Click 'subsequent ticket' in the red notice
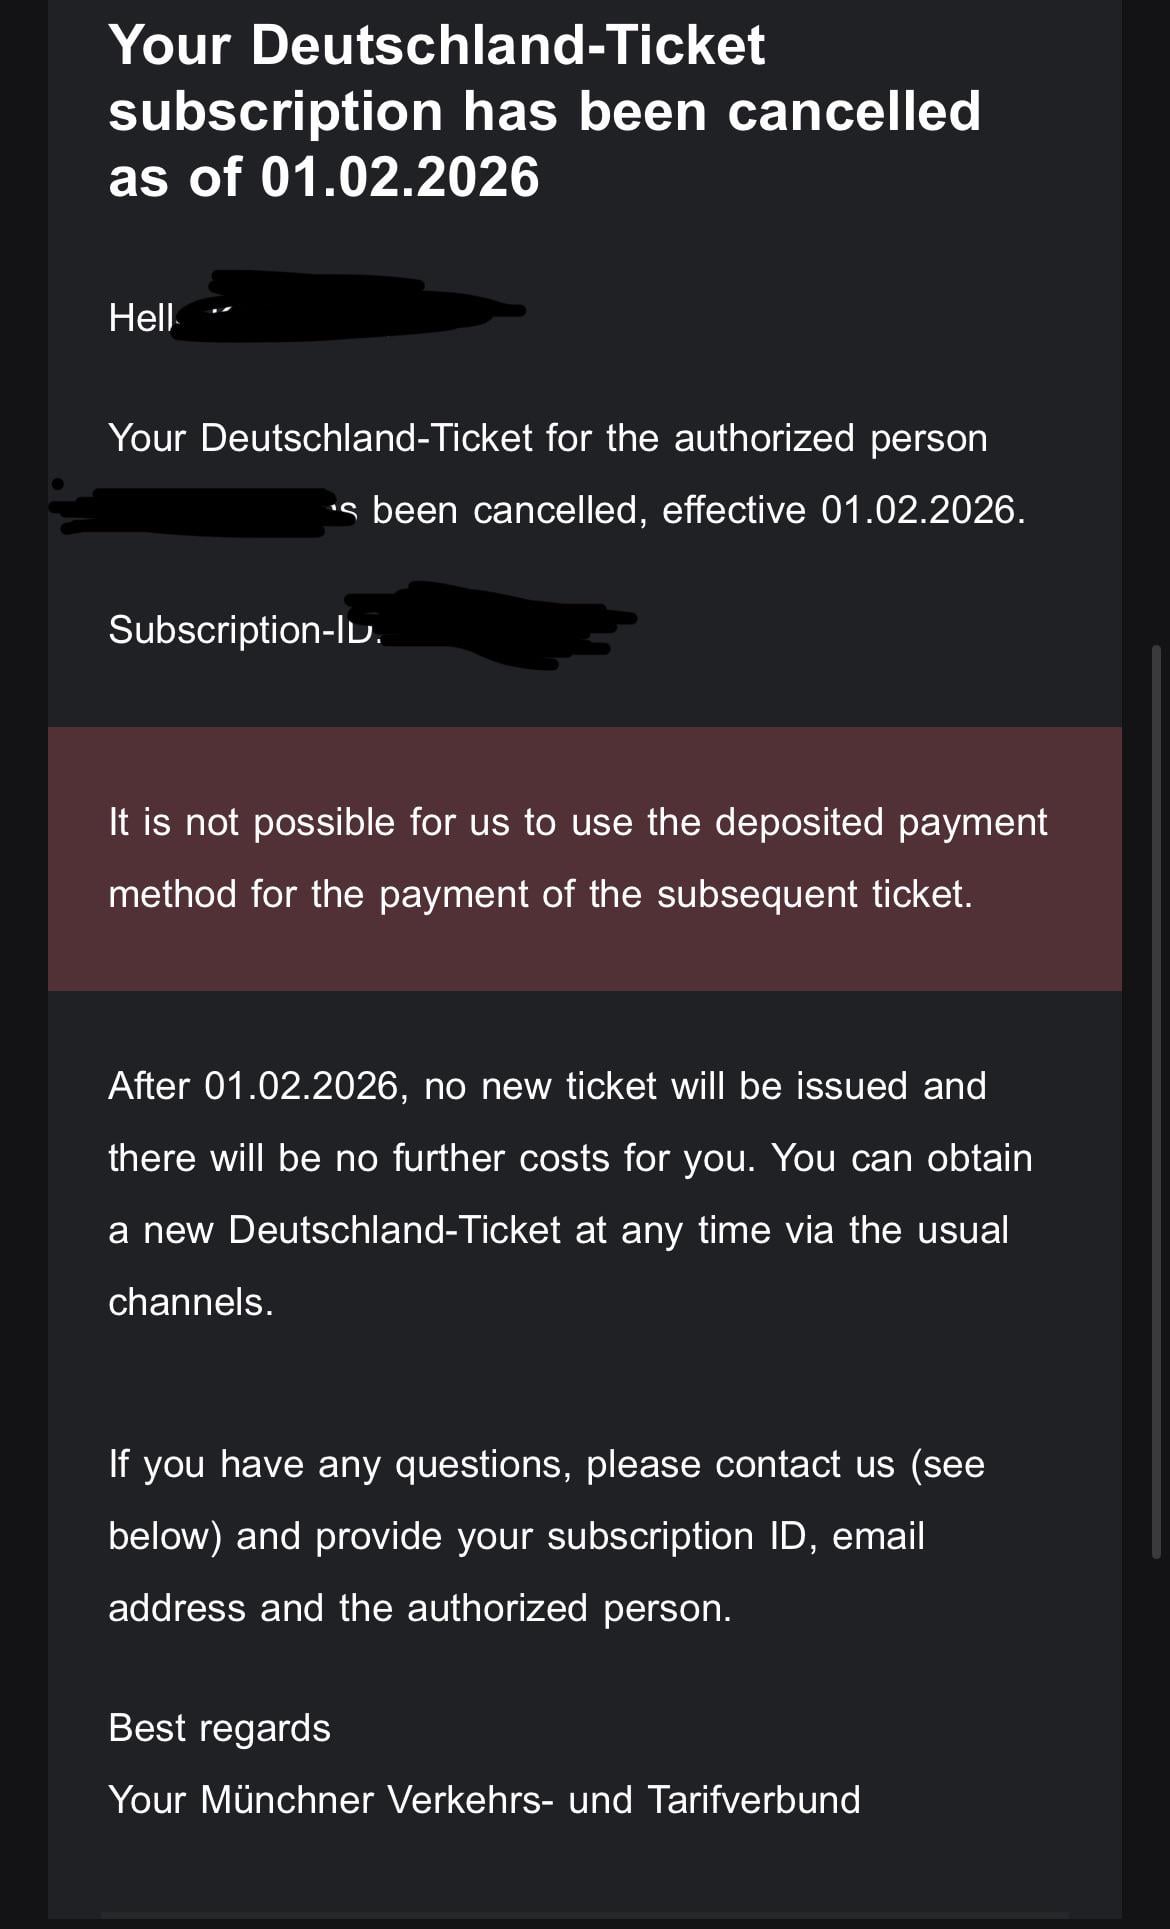The image size is (1170, 1929). pos(814,894)
